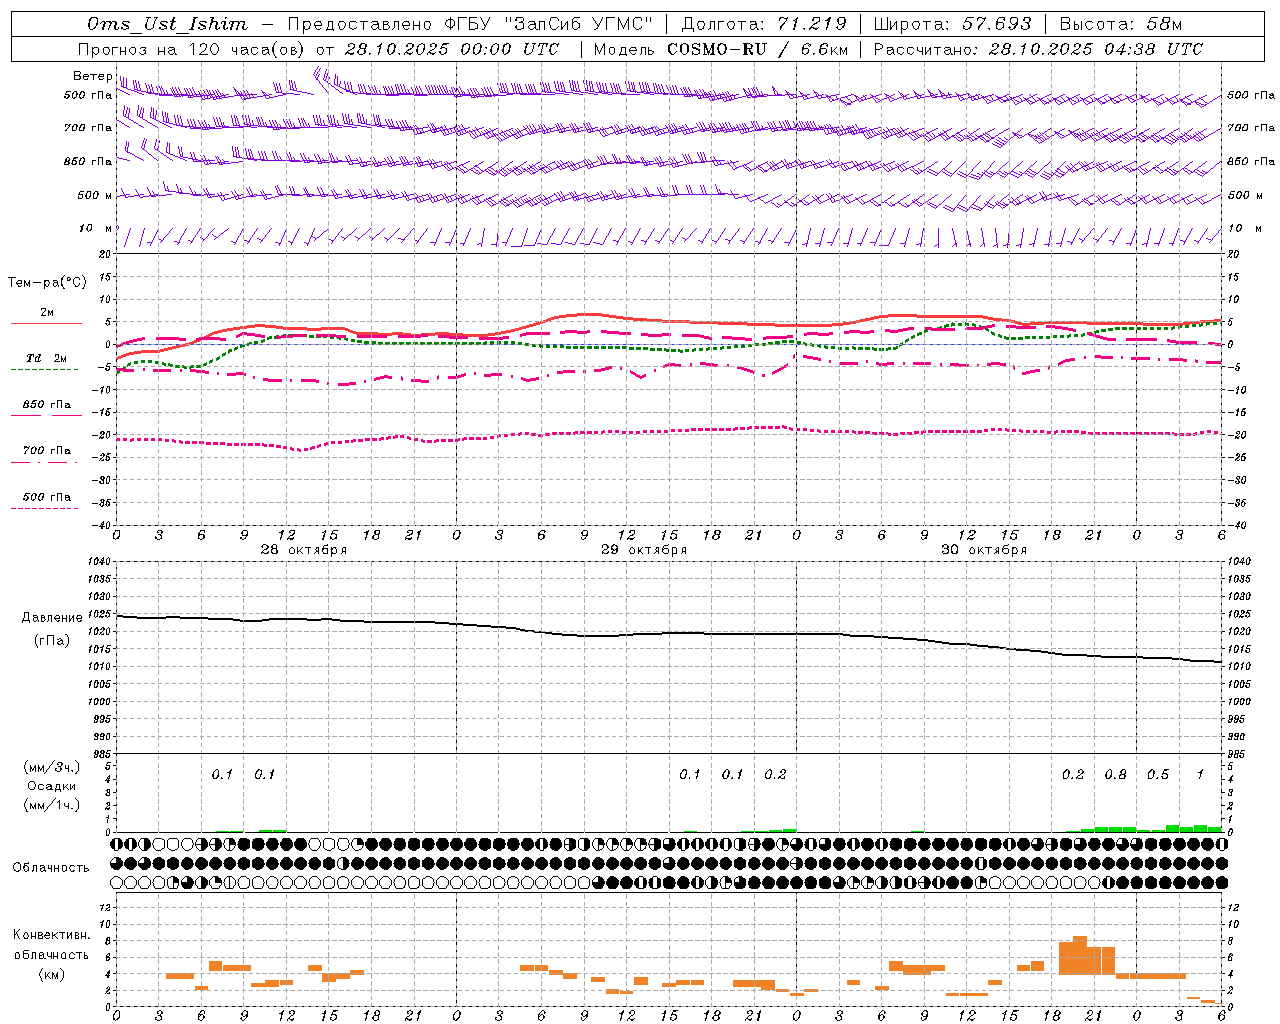Screen dimensions: 1280x1024
Task: Click the station name Oms_Ust_Ishim
Action: [167, 24]
